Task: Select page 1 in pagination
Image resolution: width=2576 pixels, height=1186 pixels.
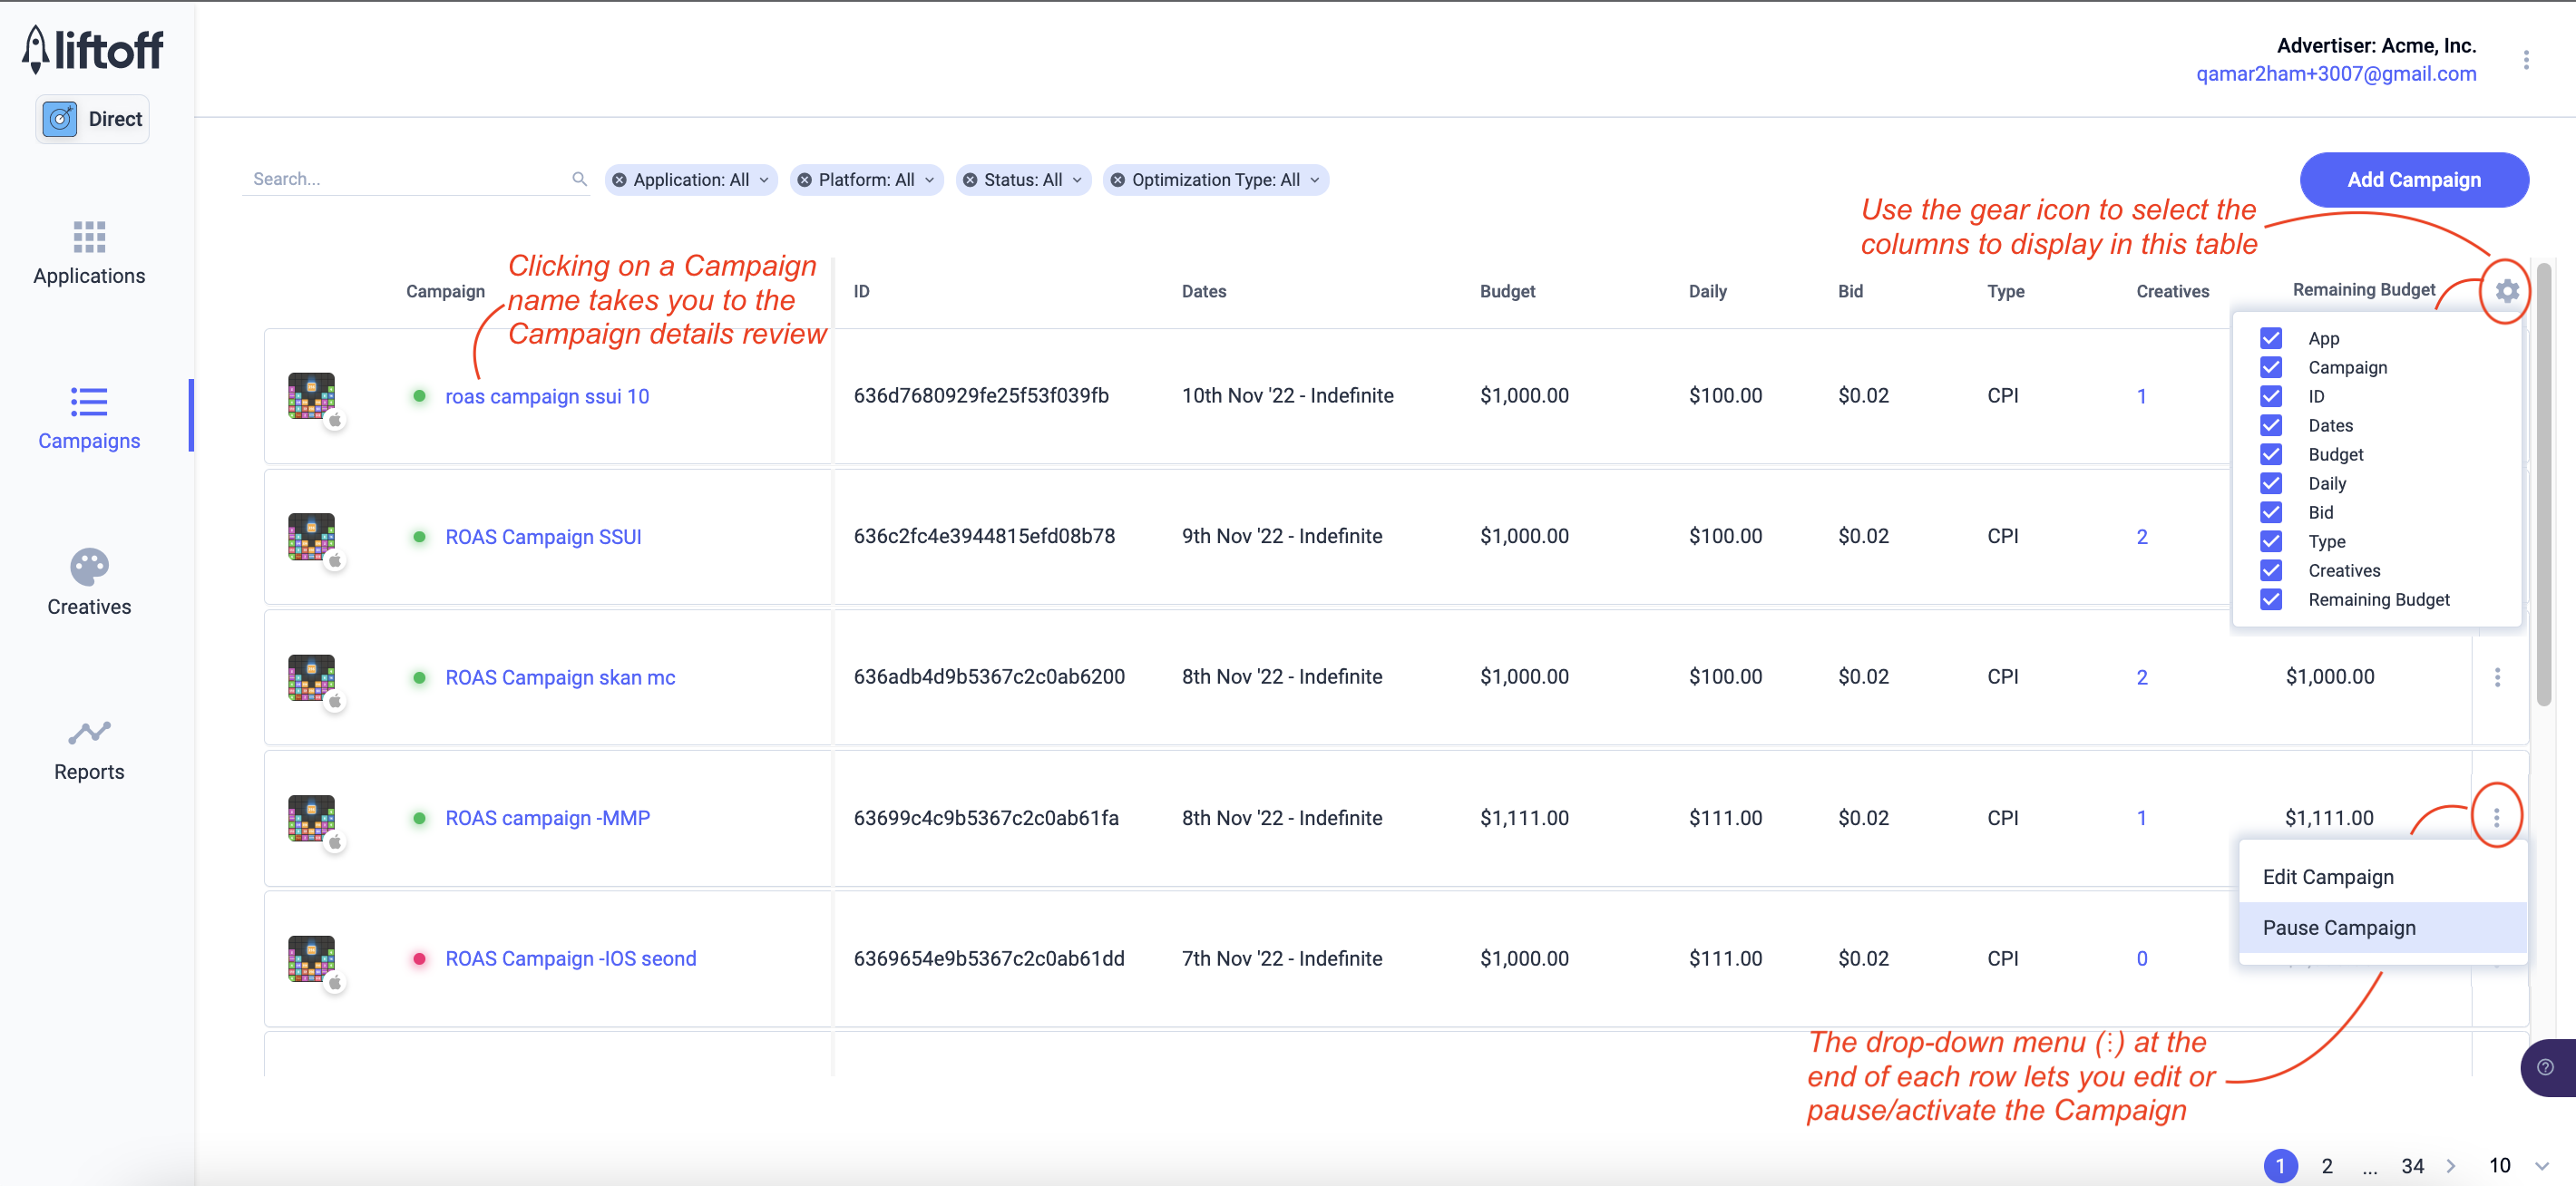Action: (x=2280, y=1165)
